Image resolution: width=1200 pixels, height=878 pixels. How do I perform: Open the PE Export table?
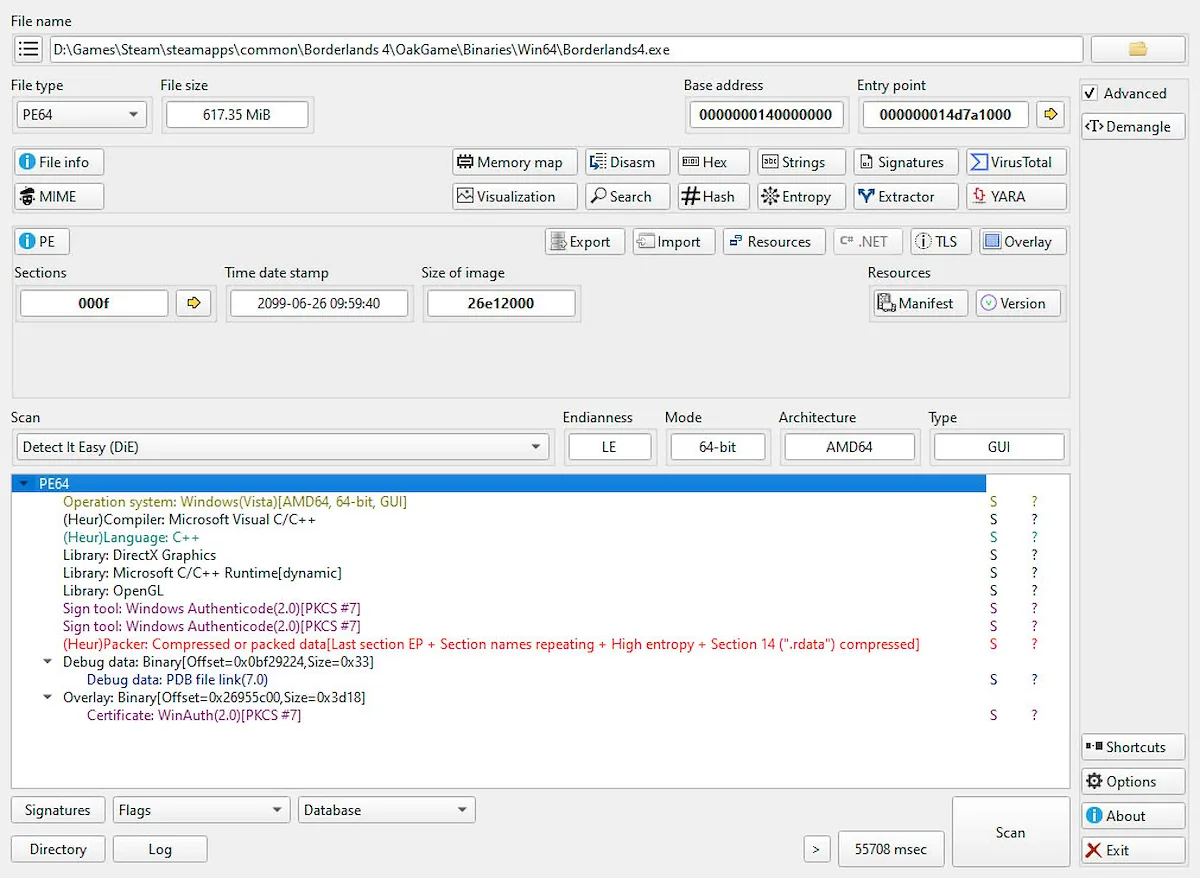click(585, 241)
